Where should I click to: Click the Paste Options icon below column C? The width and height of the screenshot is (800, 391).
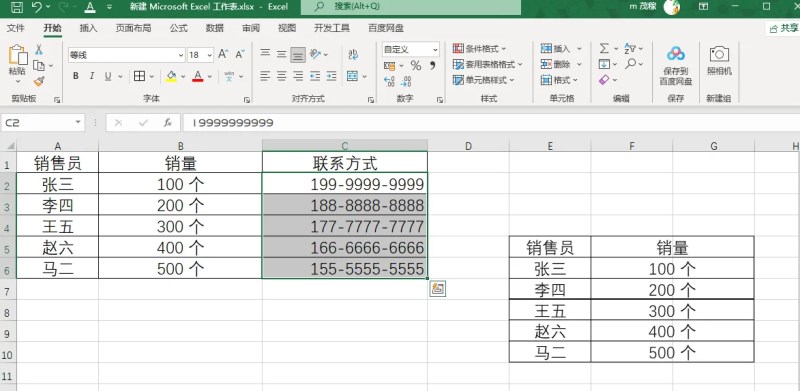coord(438,289)
